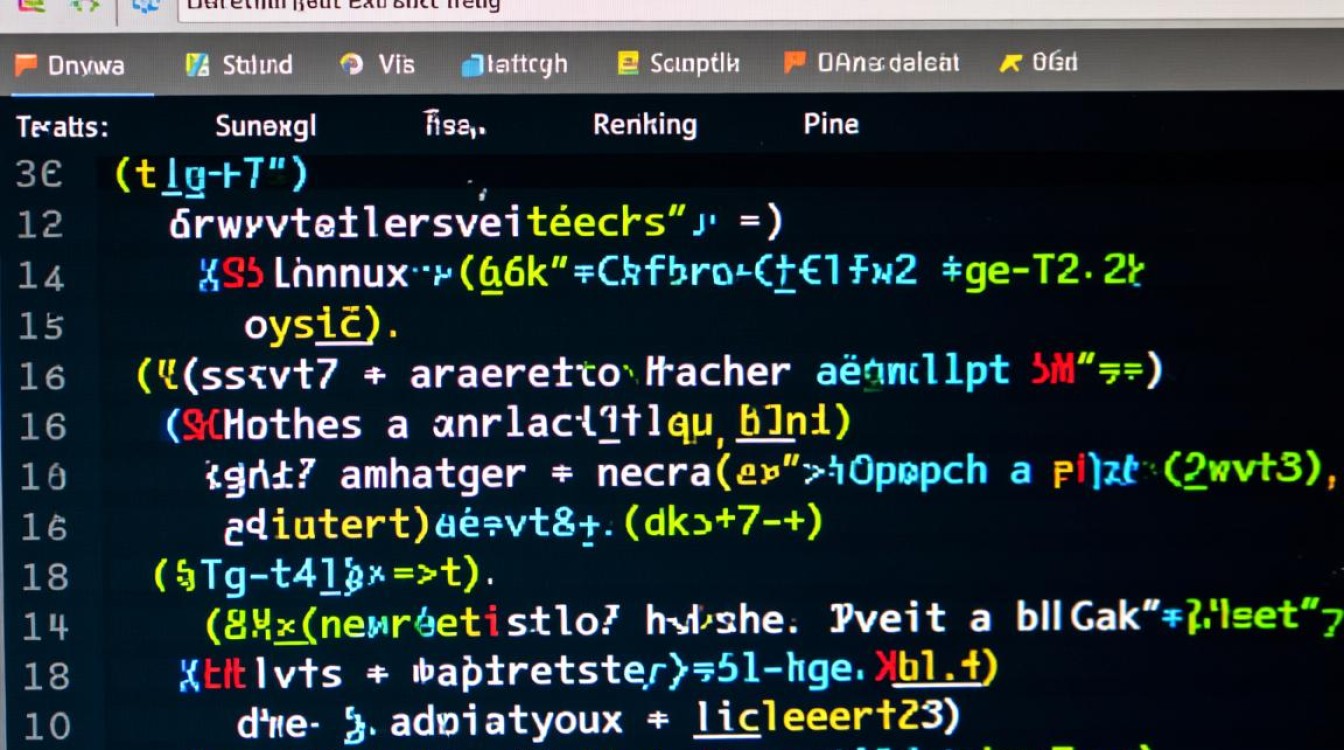Open the Renking header item
Image resolution: width=1344 pixels, height=750 pixels.
click(644, 125)
